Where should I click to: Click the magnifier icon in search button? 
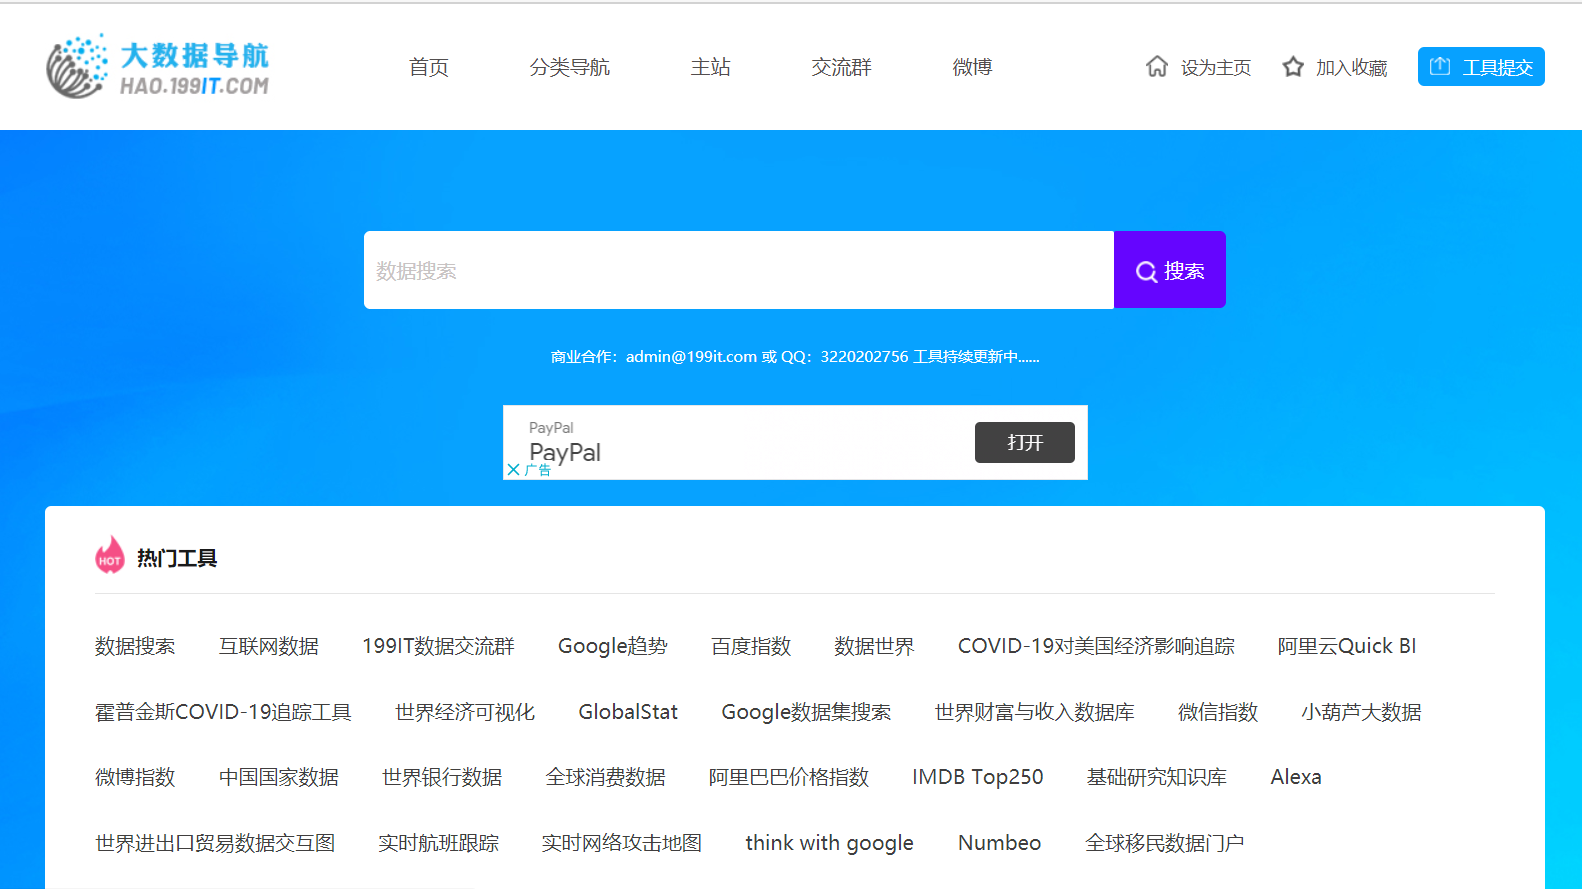point(1146,271)
